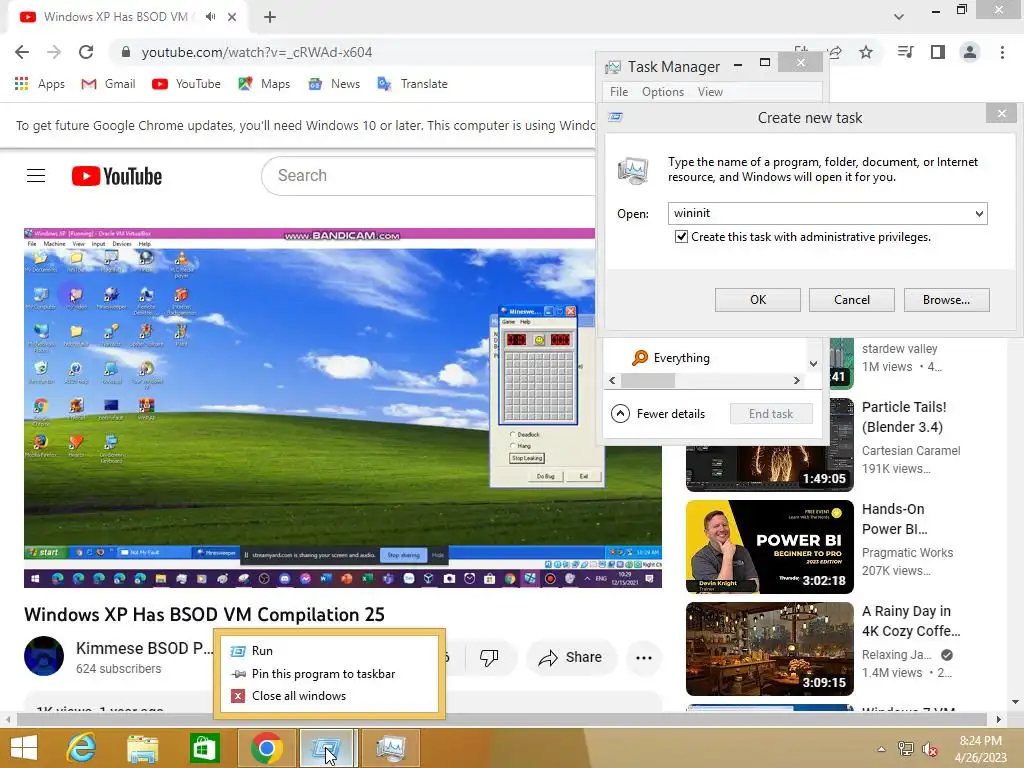Switch to Chrome on the taskbar
The height and width of the screenshot is (768, 1024).
(x=266, y=748)
